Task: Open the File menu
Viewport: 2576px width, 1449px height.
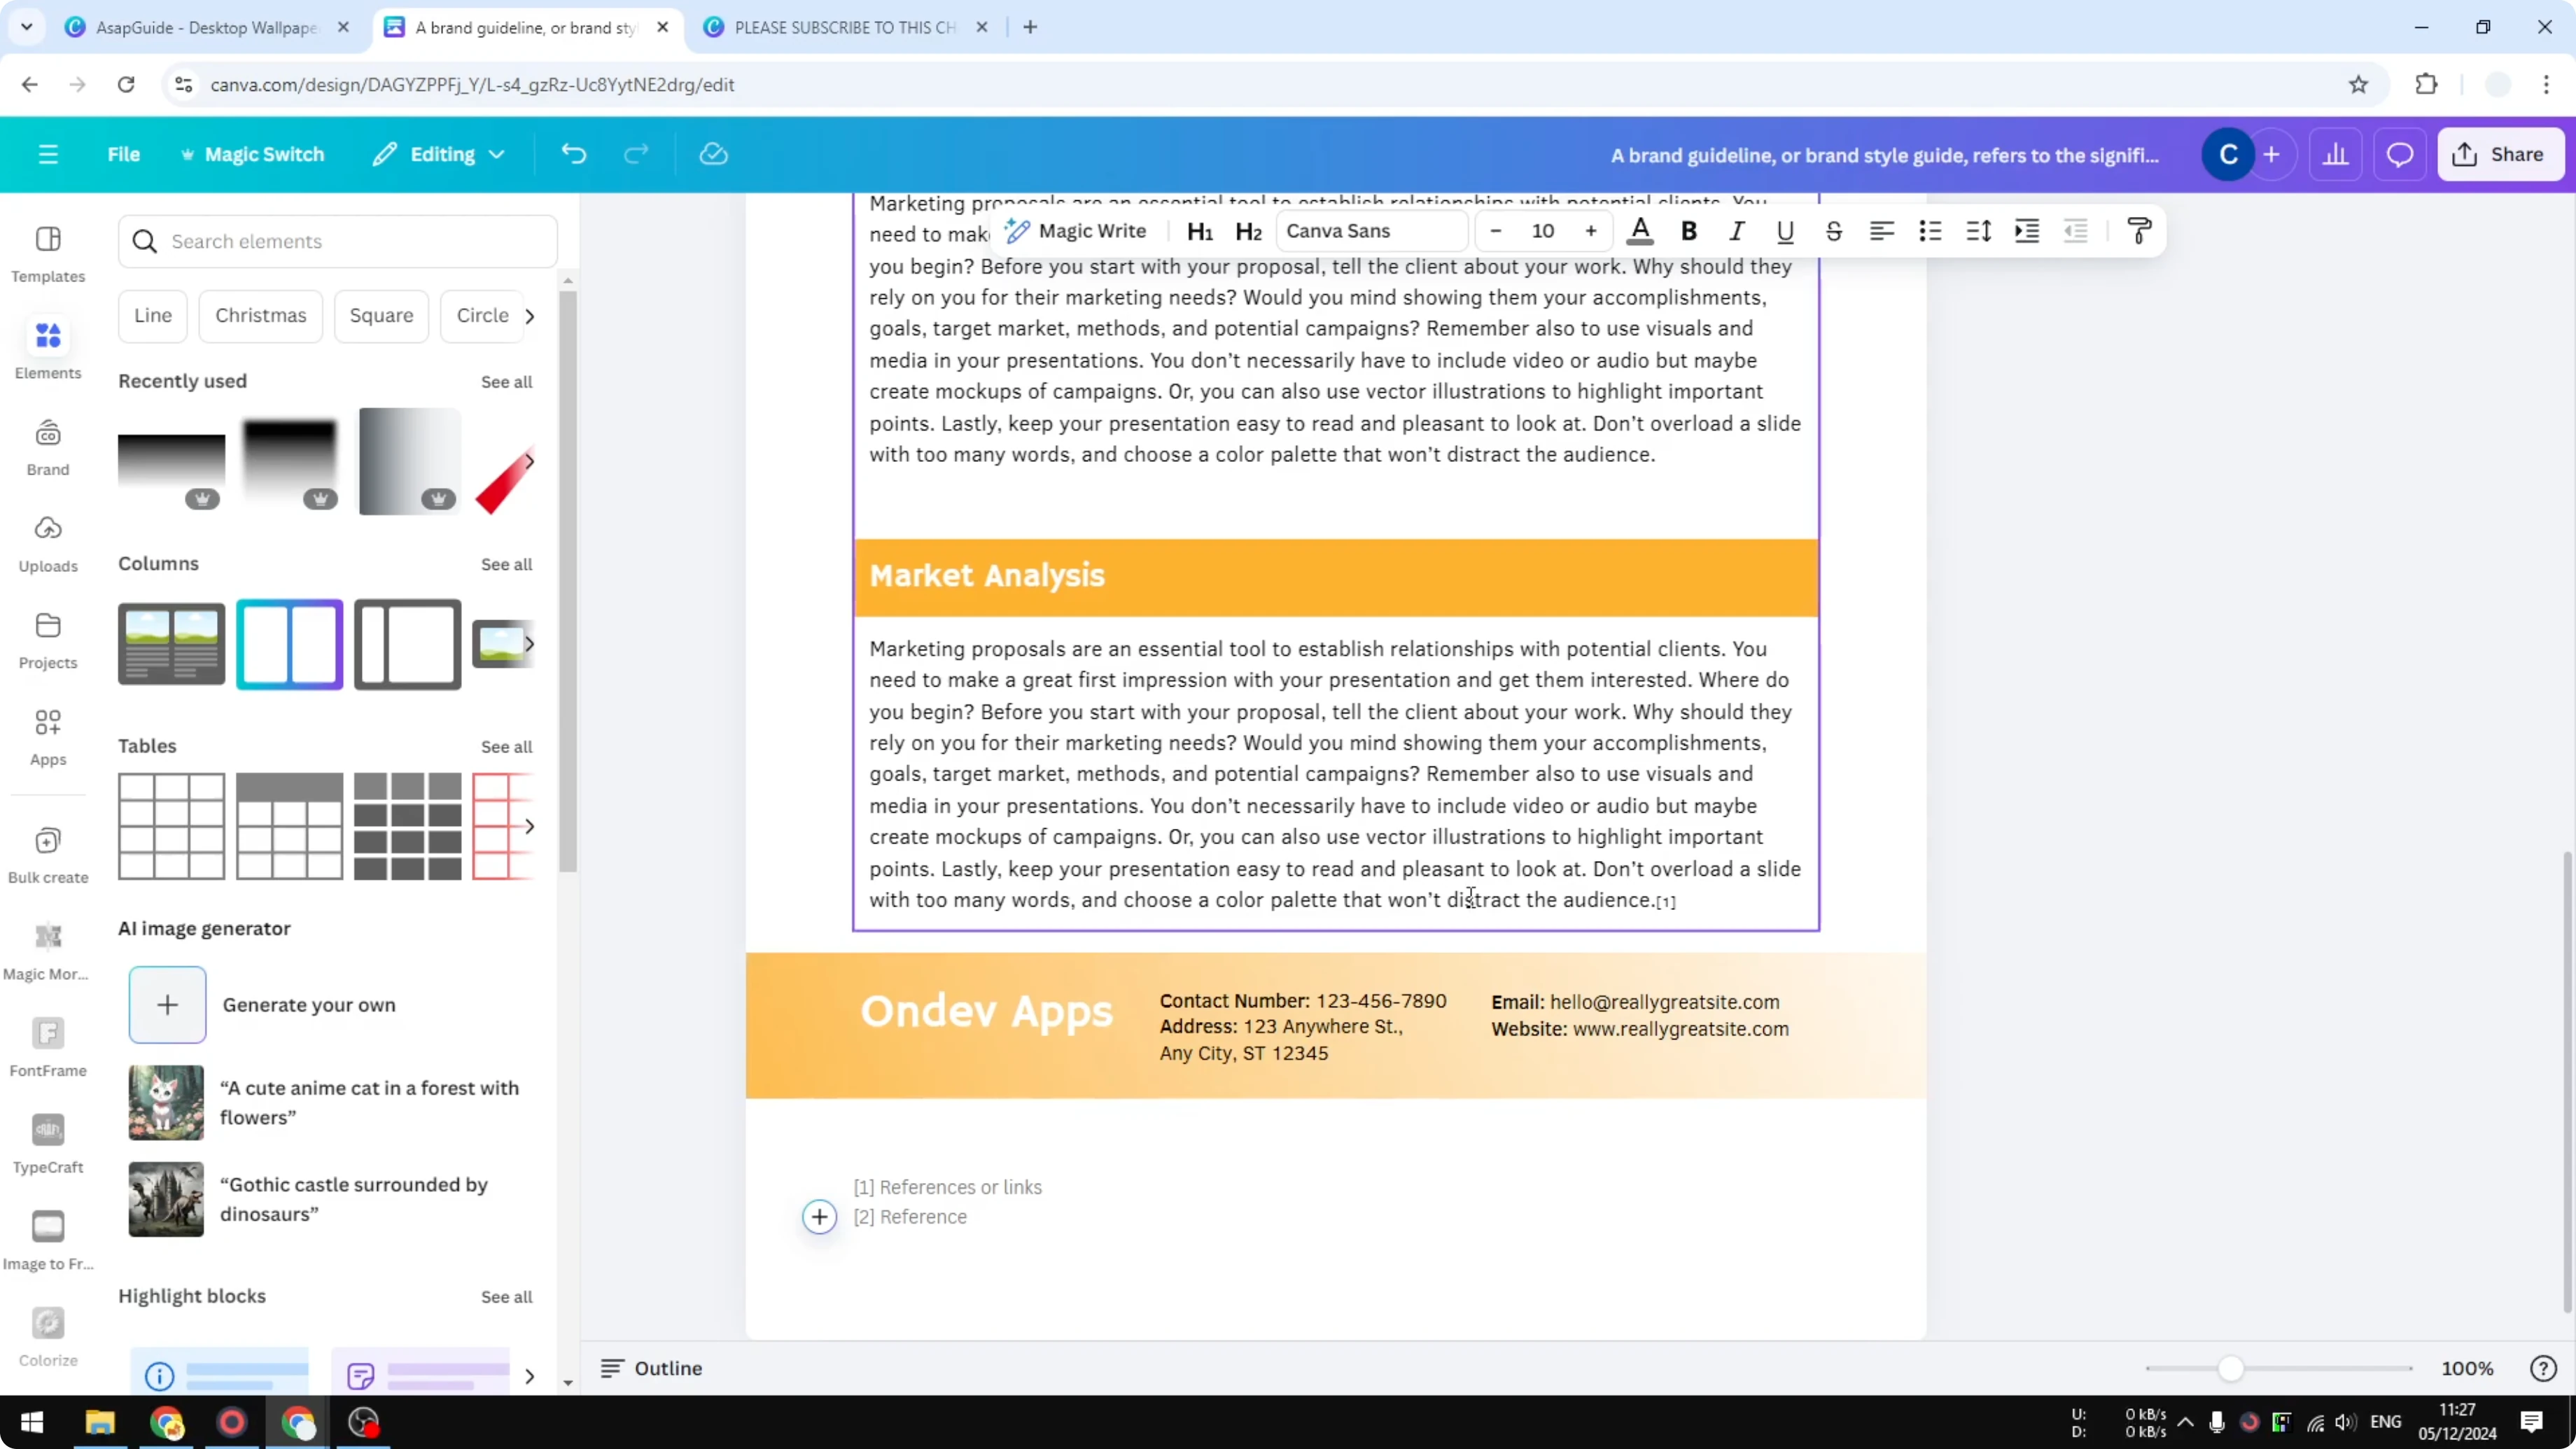Action: pos(124,153)
